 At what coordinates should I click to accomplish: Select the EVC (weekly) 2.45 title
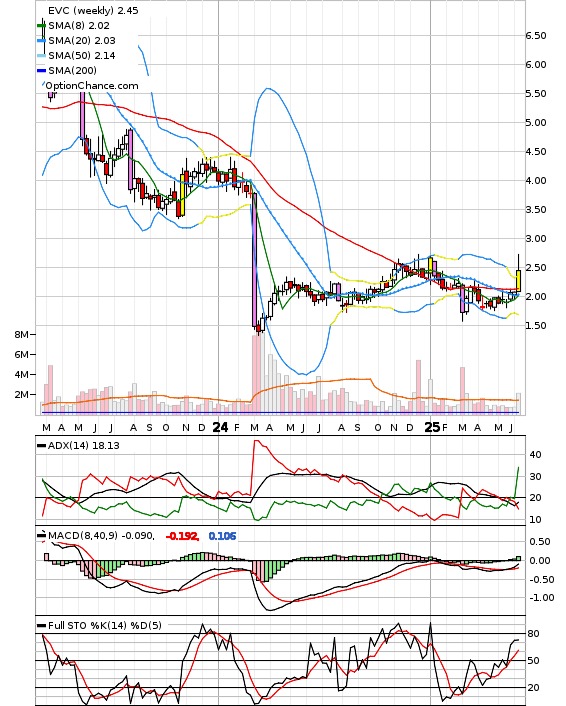93,10
